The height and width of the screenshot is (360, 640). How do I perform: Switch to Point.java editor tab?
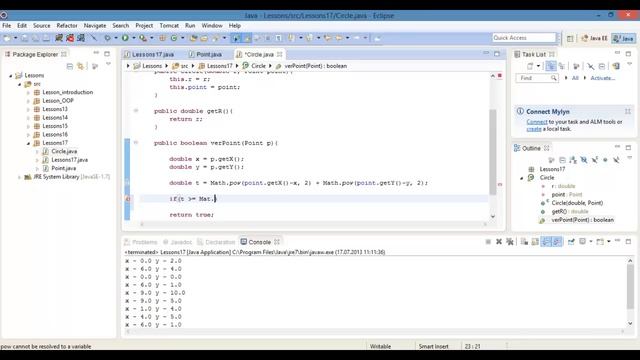pyautogui.click(x=206, y=54)
